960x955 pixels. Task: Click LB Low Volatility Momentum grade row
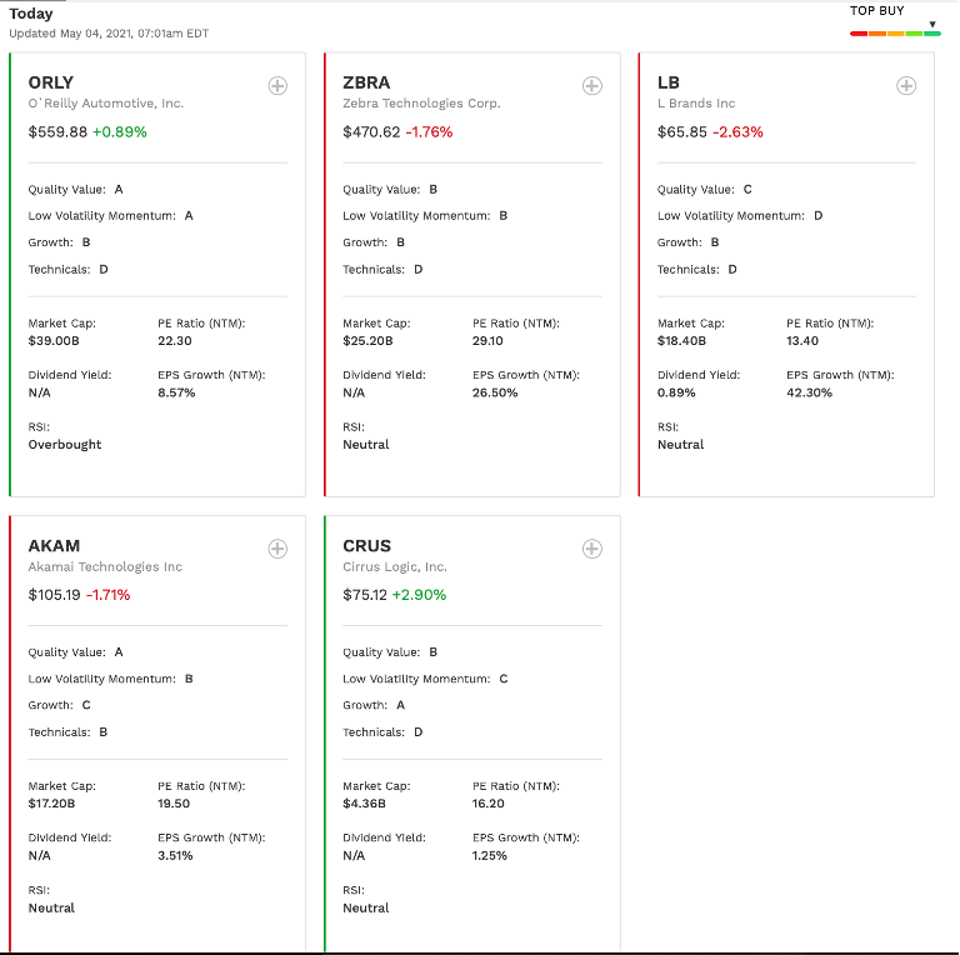(x=740, y=216)
